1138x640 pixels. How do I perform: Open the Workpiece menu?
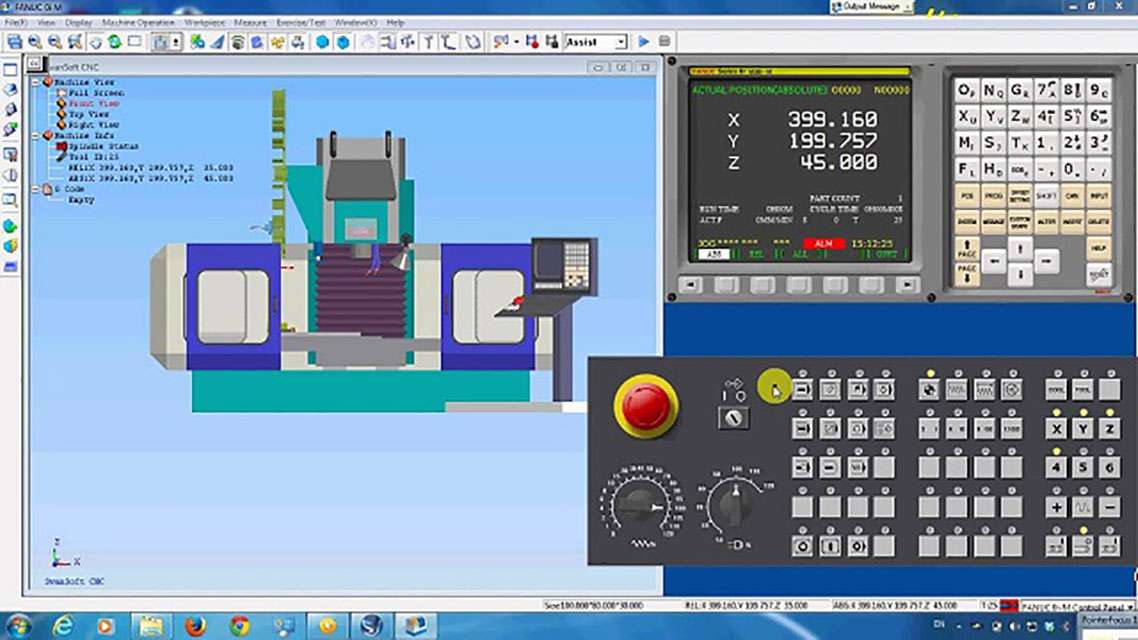coord(205,22)
